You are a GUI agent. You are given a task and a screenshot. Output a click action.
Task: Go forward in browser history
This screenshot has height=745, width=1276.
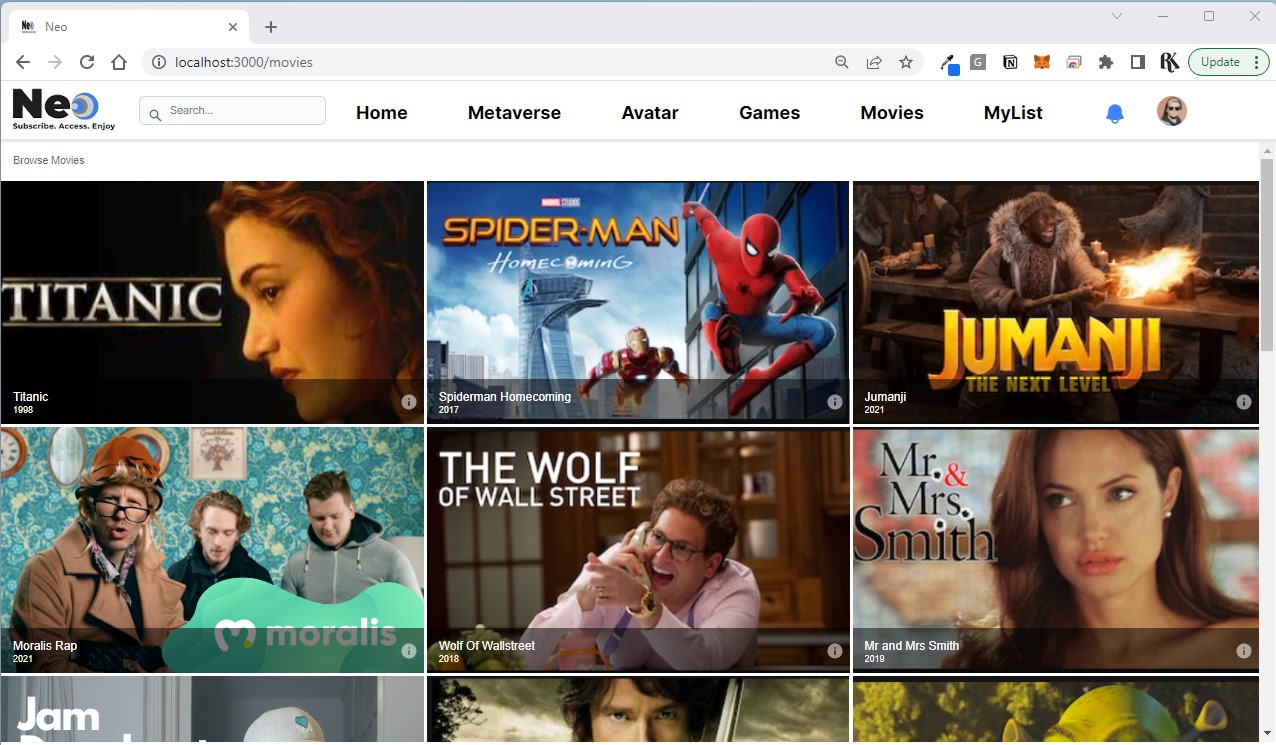point(55,62)
